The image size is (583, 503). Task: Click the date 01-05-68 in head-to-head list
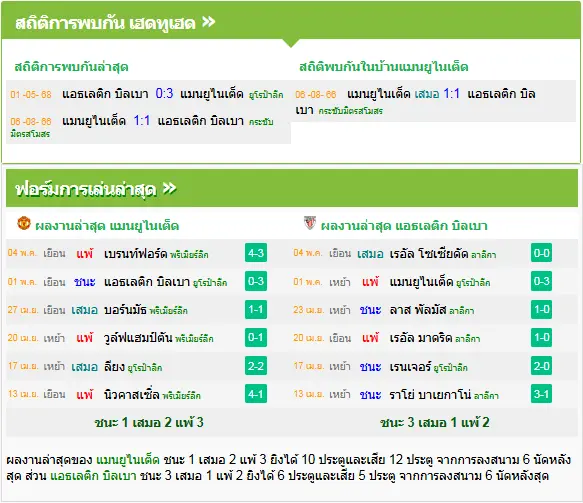(x=31, y=94)
